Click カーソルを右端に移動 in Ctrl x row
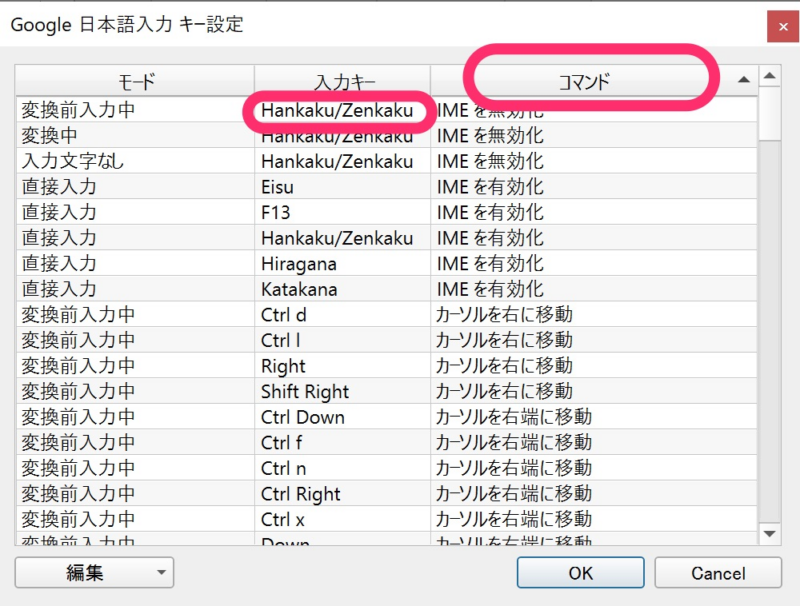 (x=594, y=519)
